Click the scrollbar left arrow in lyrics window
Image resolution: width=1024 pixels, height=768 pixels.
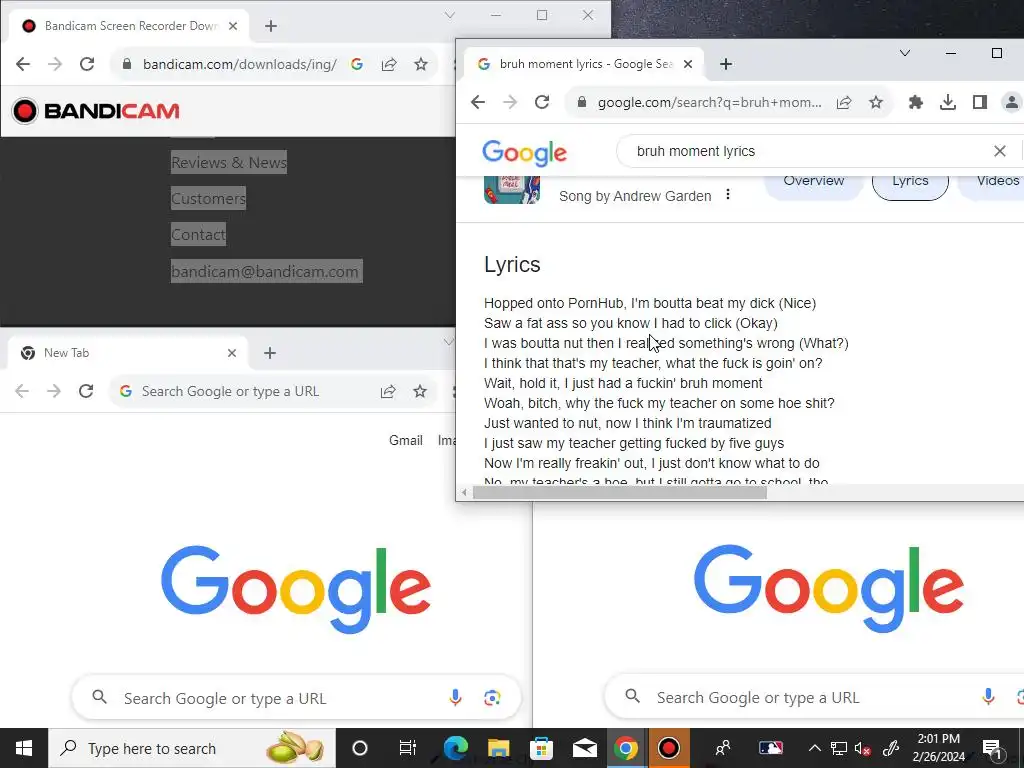(464, 492)
